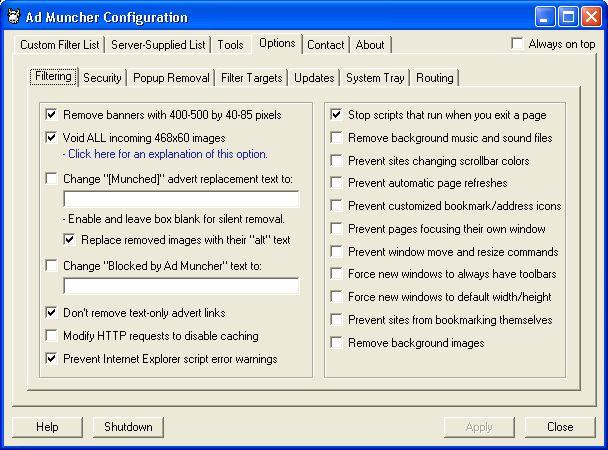Open the Popup Removal sub-tab

tap(171, 78)
